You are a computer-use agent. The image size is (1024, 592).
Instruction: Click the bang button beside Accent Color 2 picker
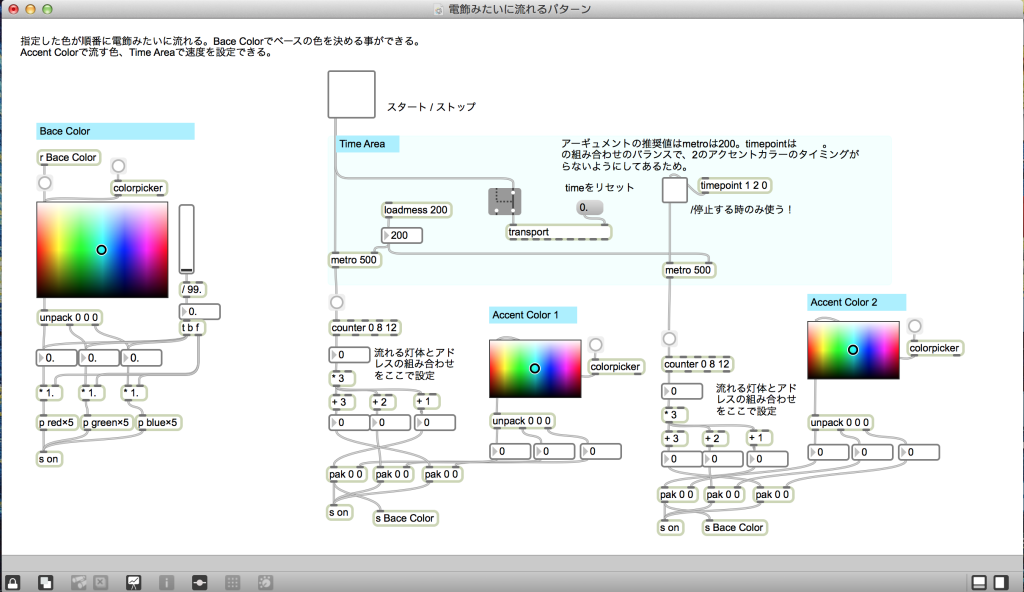click(x=916, y=328)
